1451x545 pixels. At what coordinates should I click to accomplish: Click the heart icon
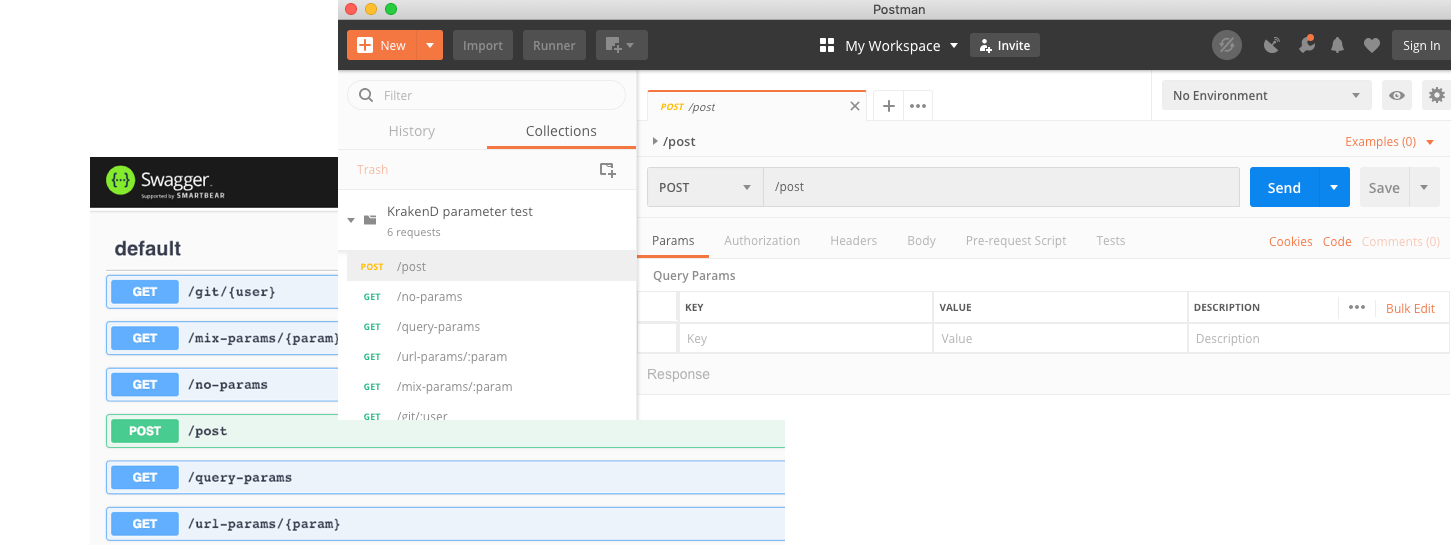(x=1372, y=45)
